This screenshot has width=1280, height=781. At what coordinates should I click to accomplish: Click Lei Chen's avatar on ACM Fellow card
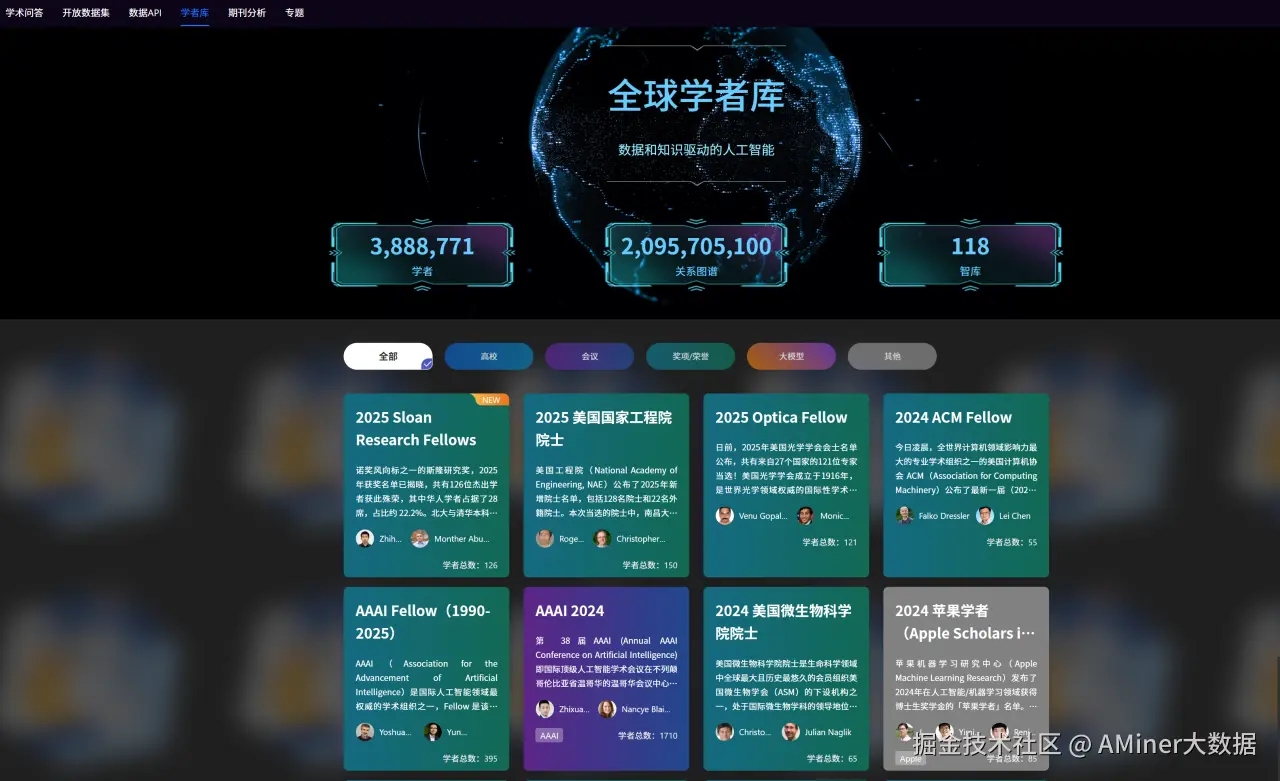coord(983,515)
